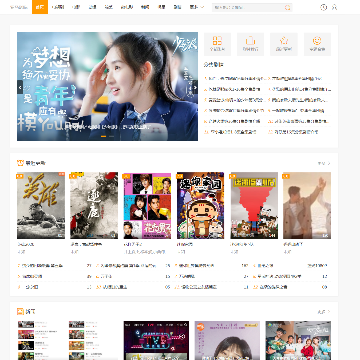
Task: Open the neon TV stage show thumbnail
Action: click(156, 340)
